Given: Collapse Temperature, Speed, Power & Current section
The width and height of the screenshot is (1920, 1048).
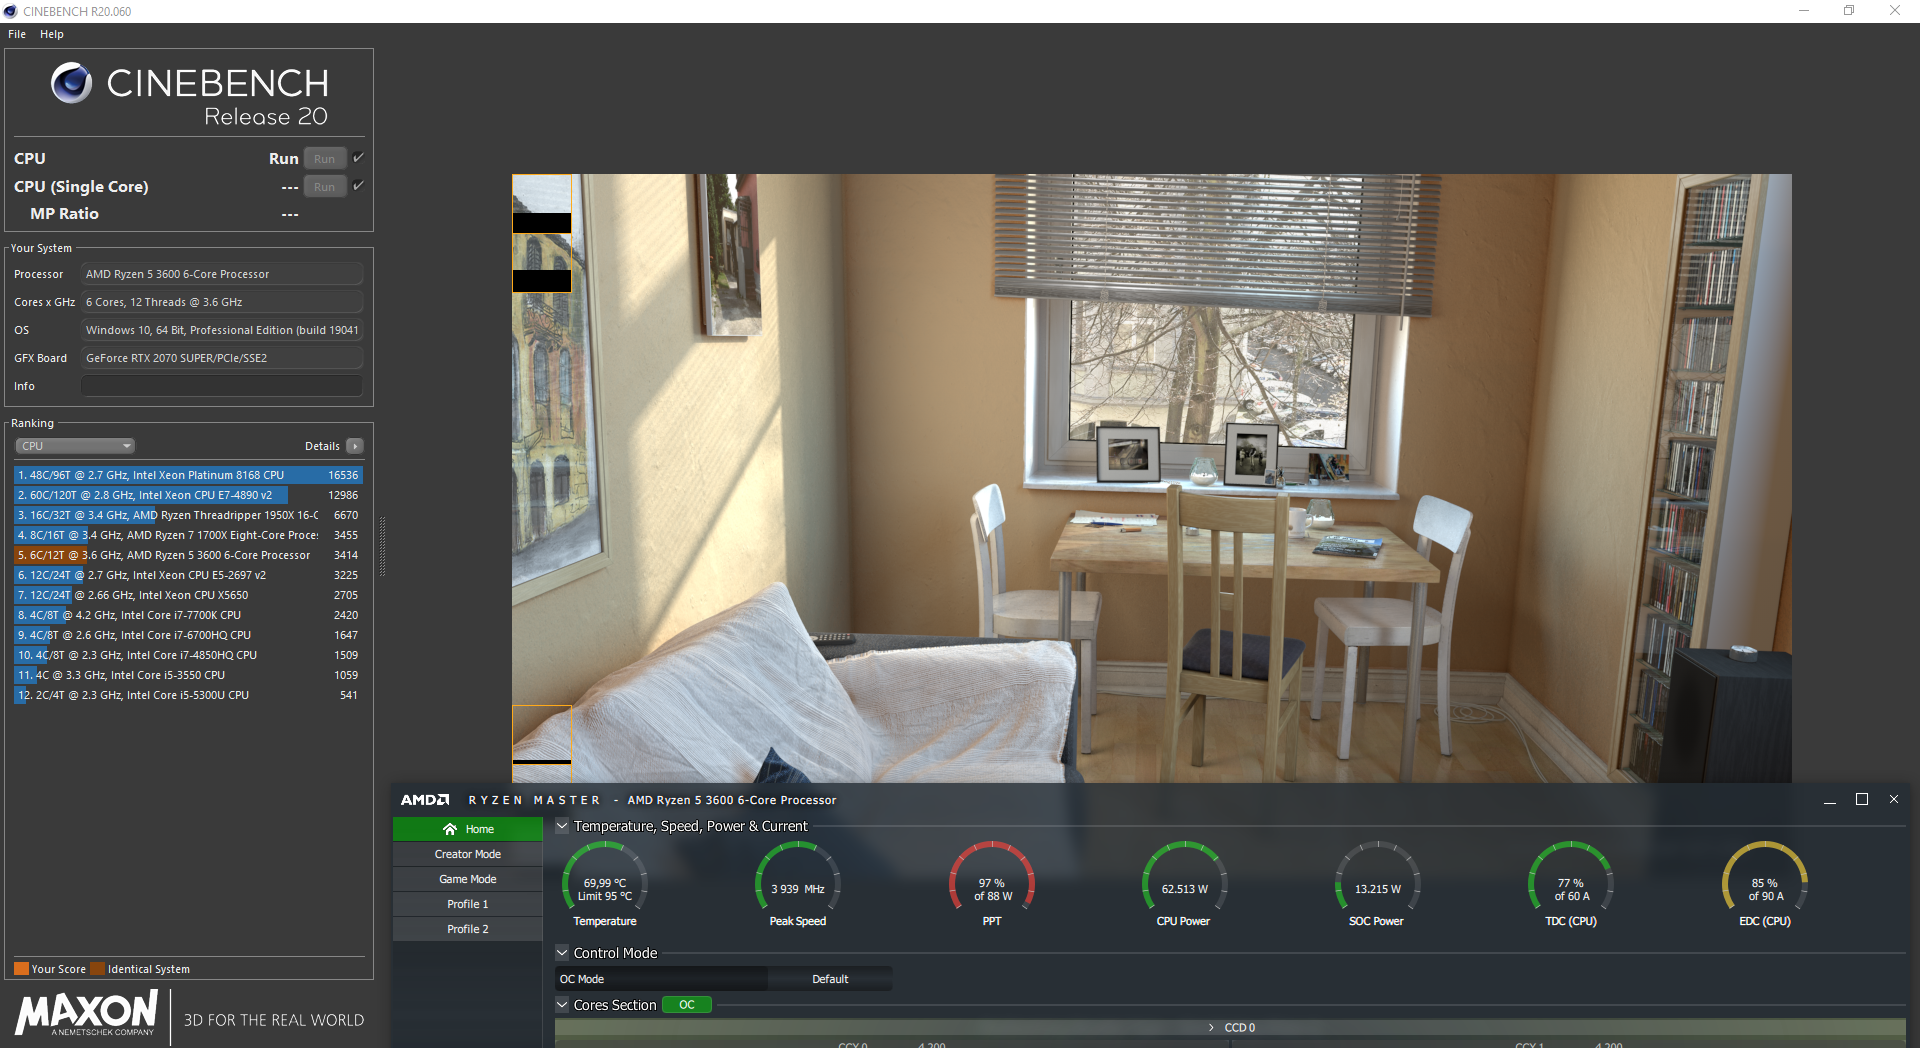Looking at the screenshot, I should [562, 826].
